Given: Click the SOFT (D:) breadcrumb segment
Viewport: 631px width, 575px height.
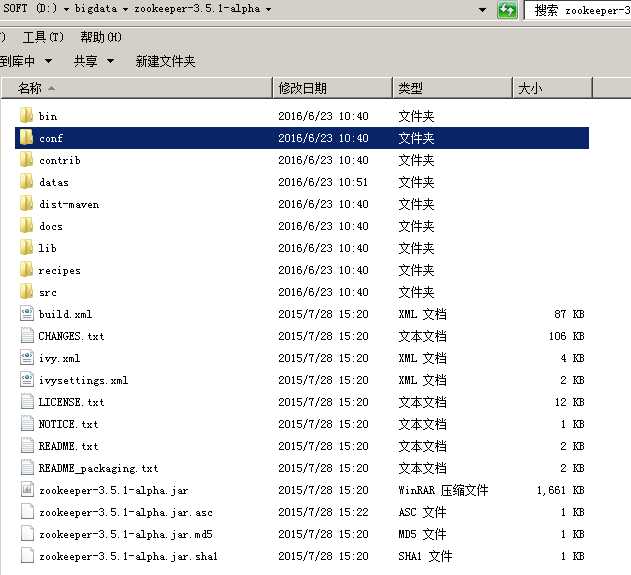Looking at the screenshot, I should (30, 8).
